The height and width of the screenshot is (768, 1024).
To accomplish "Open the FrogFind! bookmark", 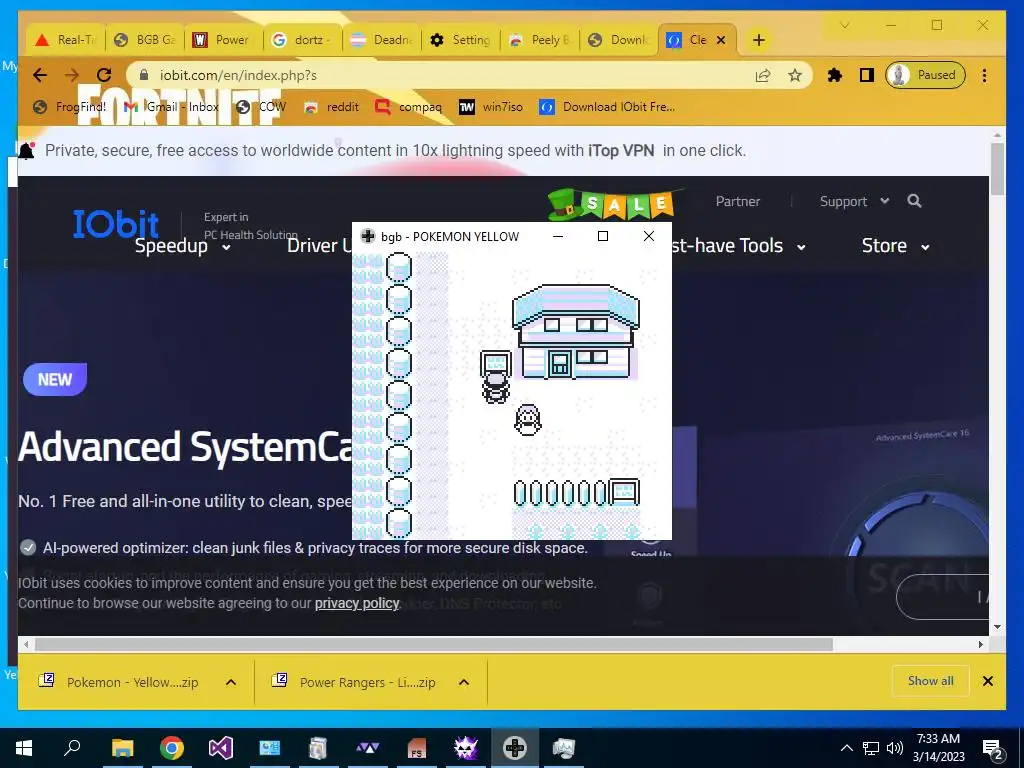I will pos(70,106).
